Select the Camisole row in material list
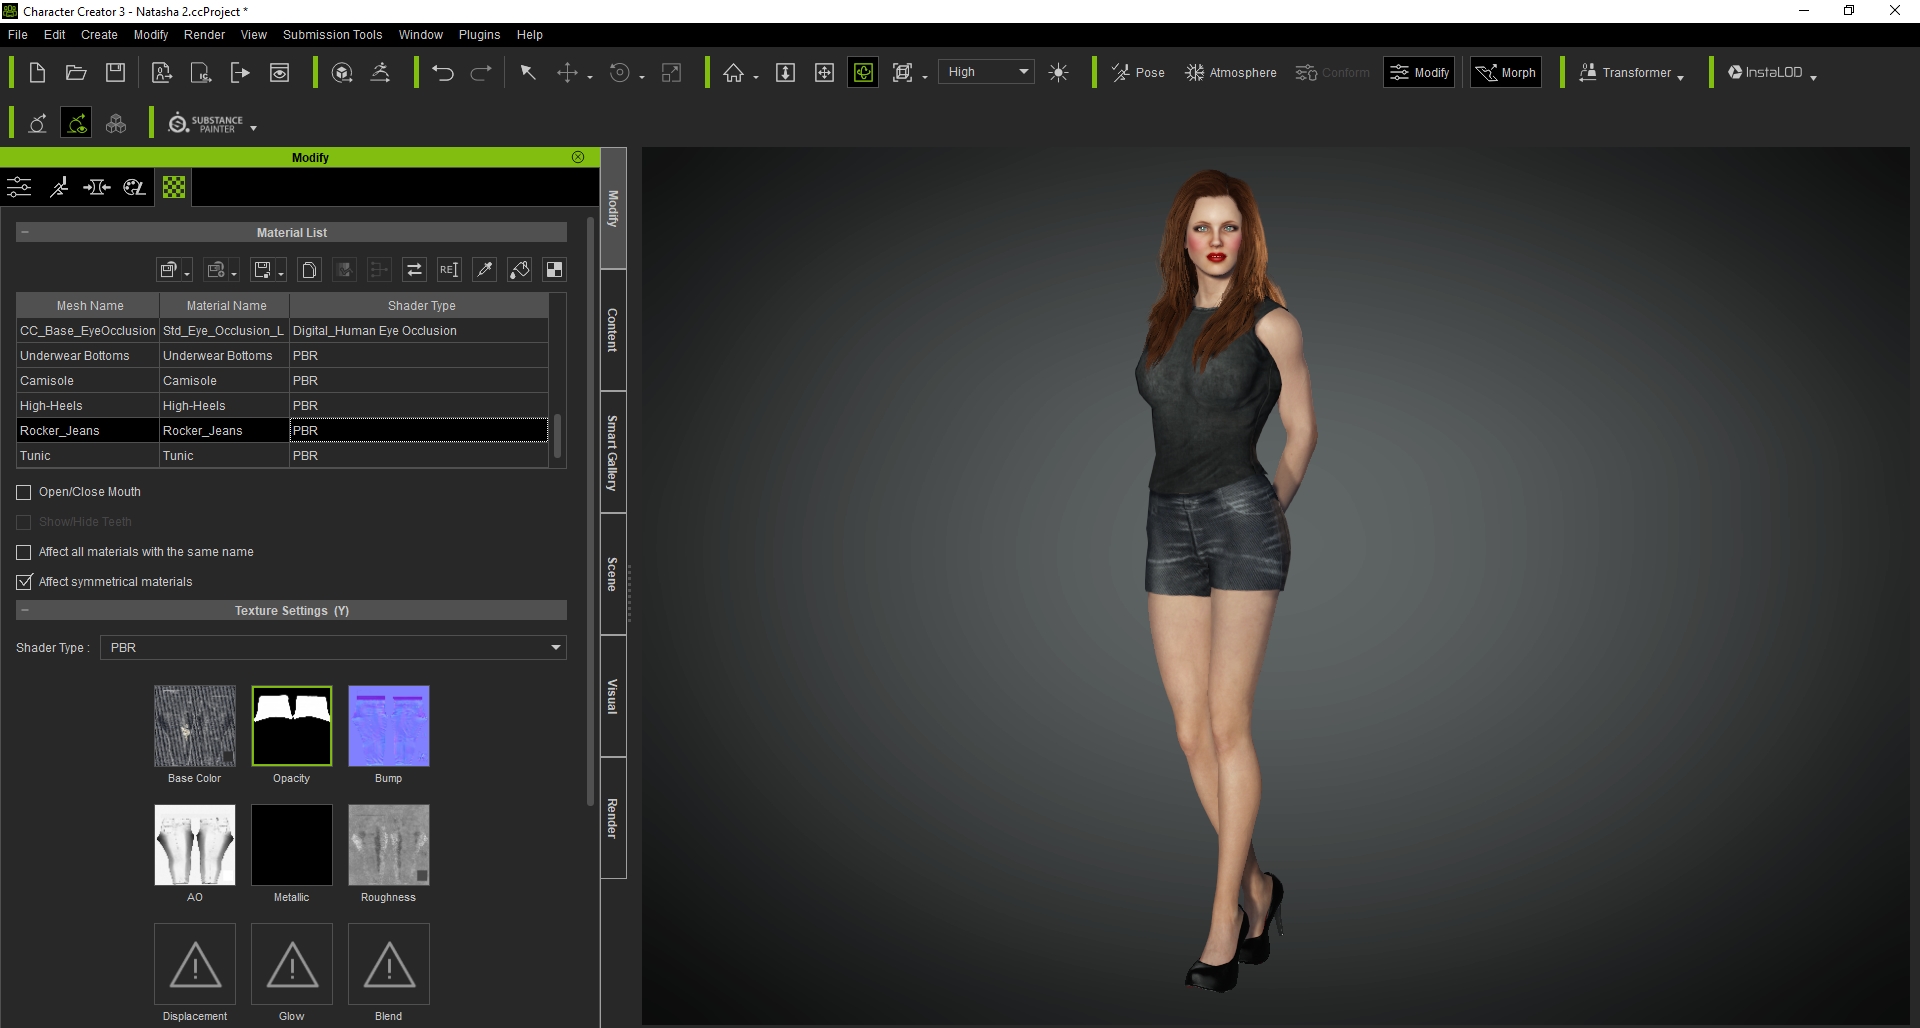Screen dimensions: 1920x1028 point(282,381)
